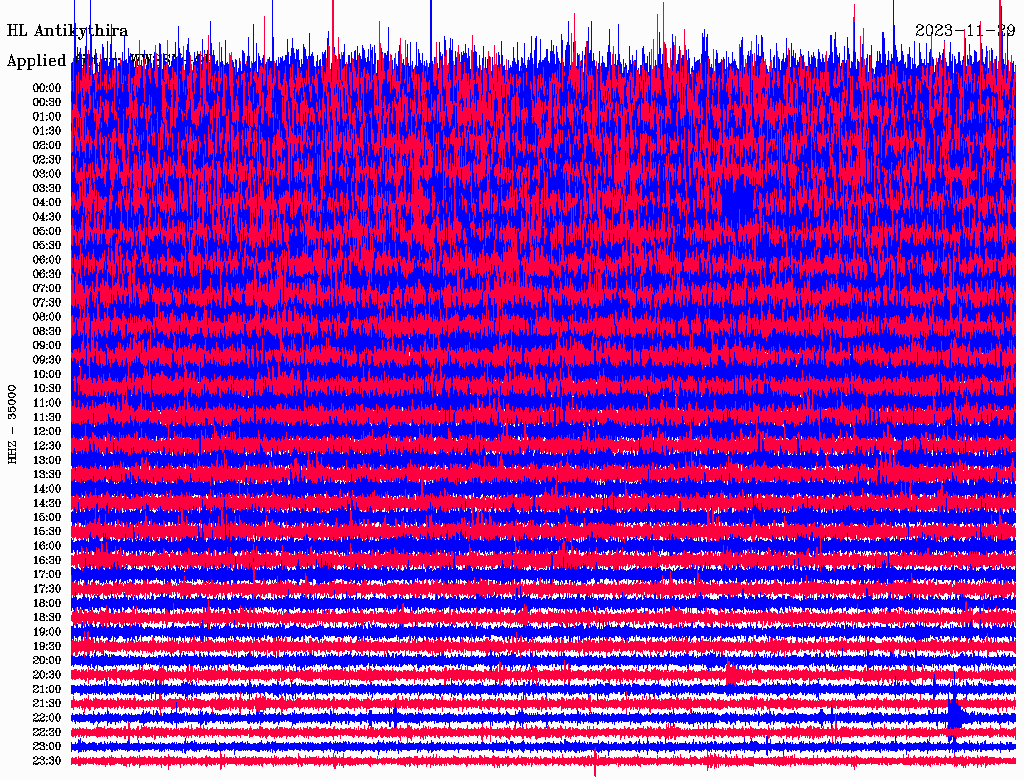This screenshot has height=780, width=1024.
Task: Select the 20:30 time label
Action: tap(47, 675)
